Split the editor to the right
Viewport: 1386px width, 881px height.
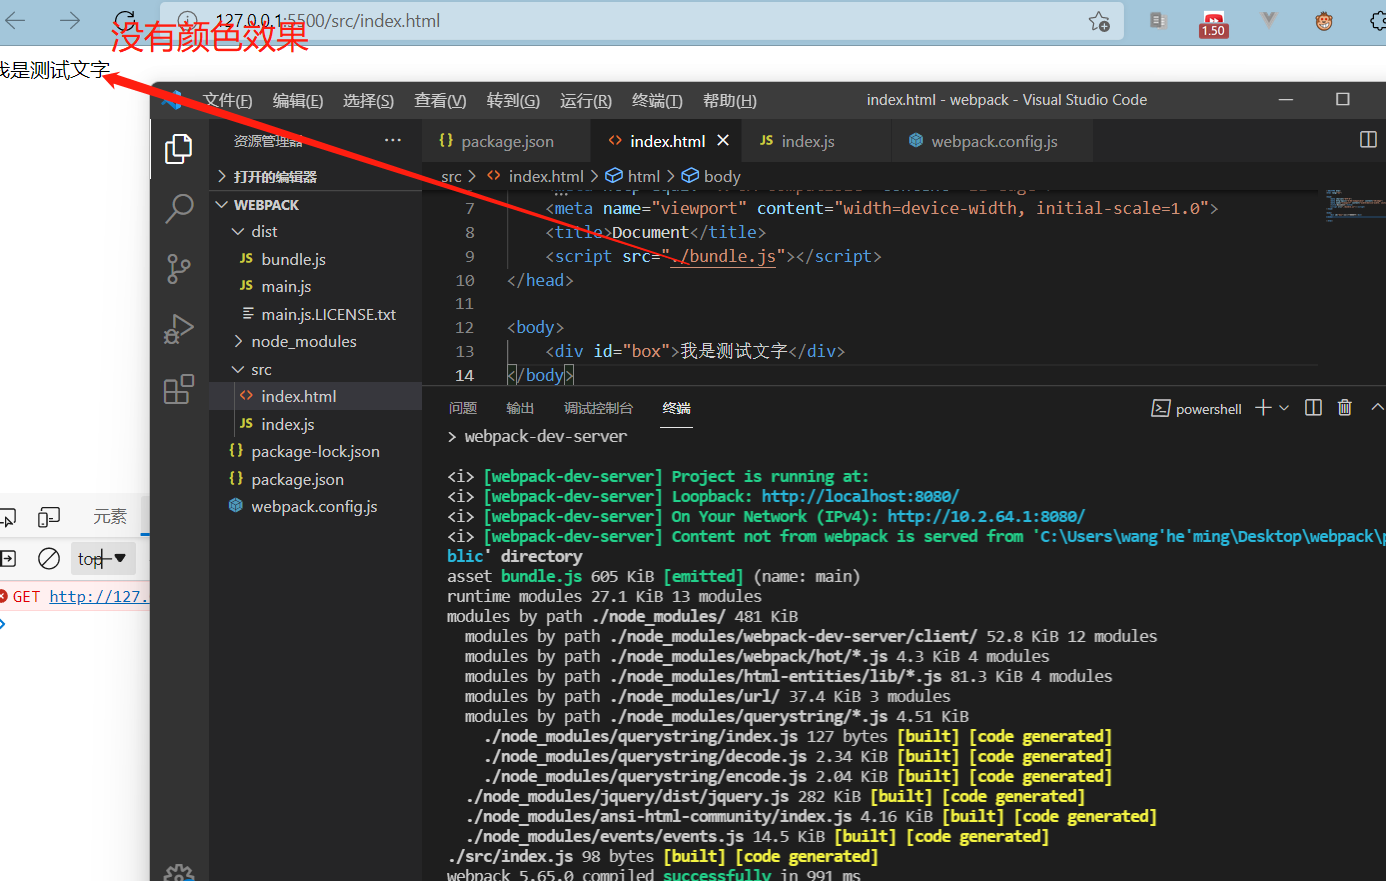click(x=1368, y=140)
